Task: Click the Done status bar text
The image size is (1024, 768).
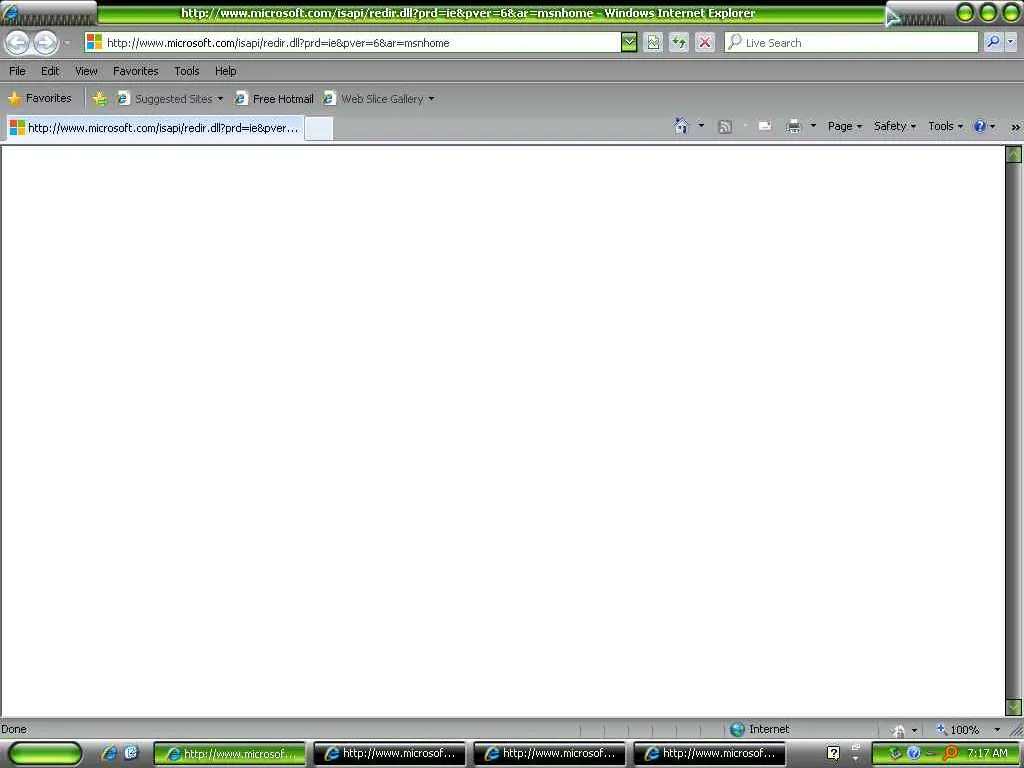Action: click(14, 729)
